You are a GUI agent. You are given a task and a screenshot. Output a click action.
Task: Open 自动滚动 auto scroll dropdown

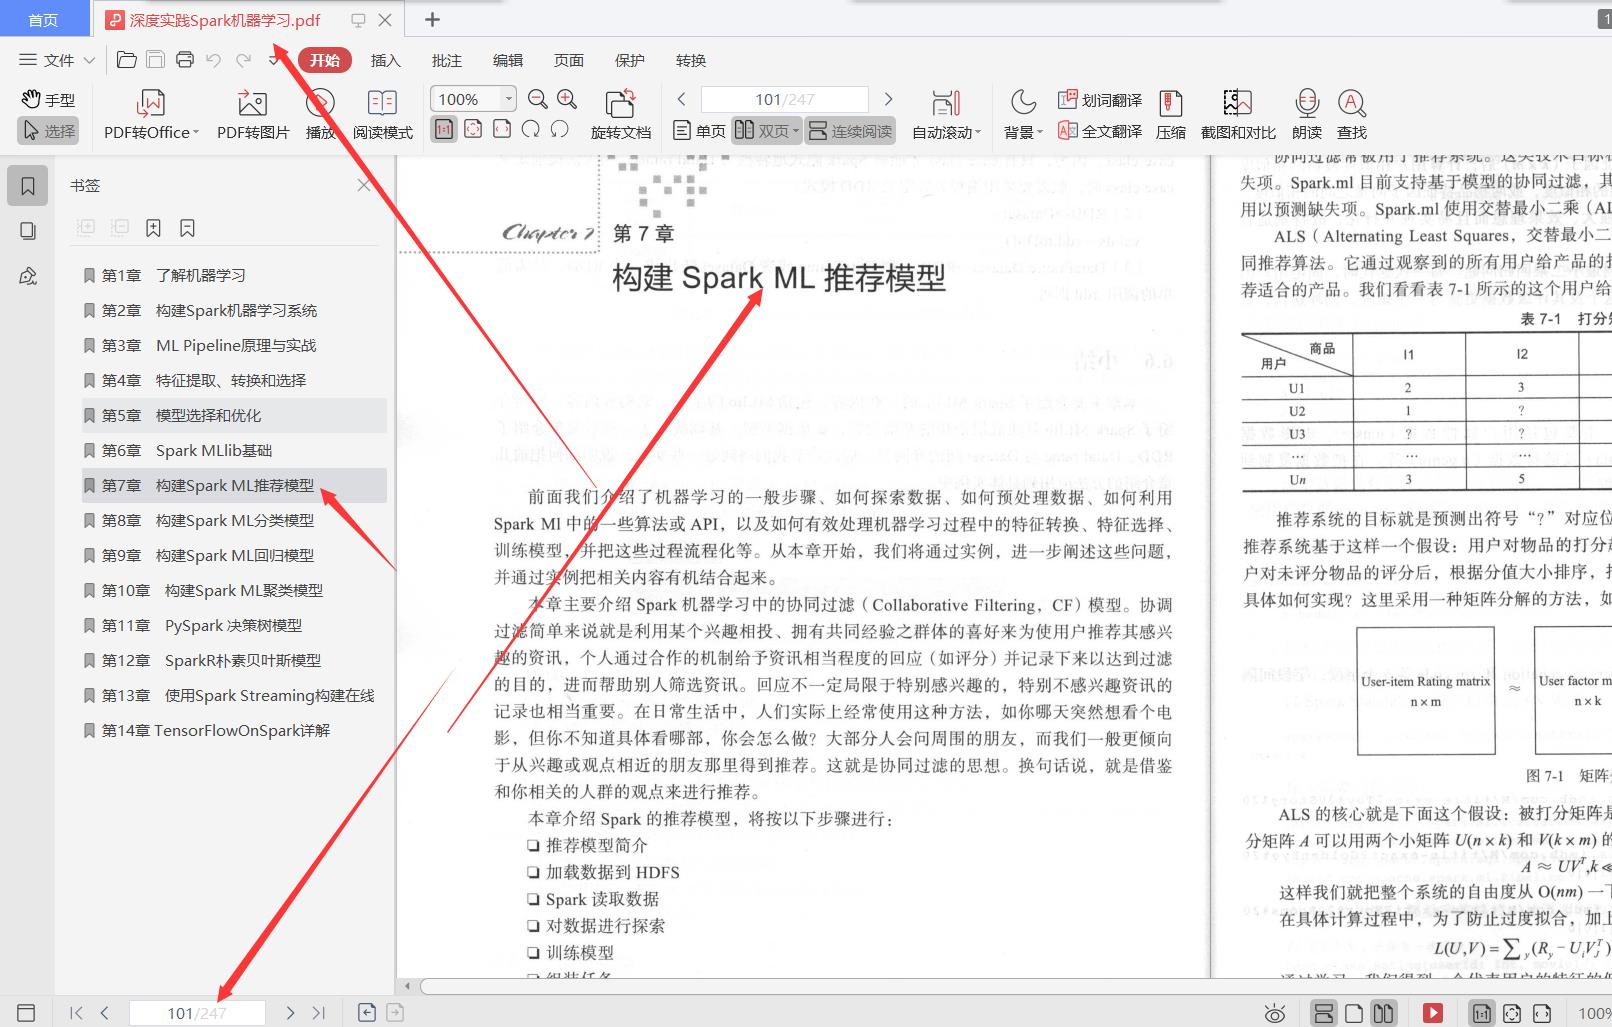[x=946, y=116]
